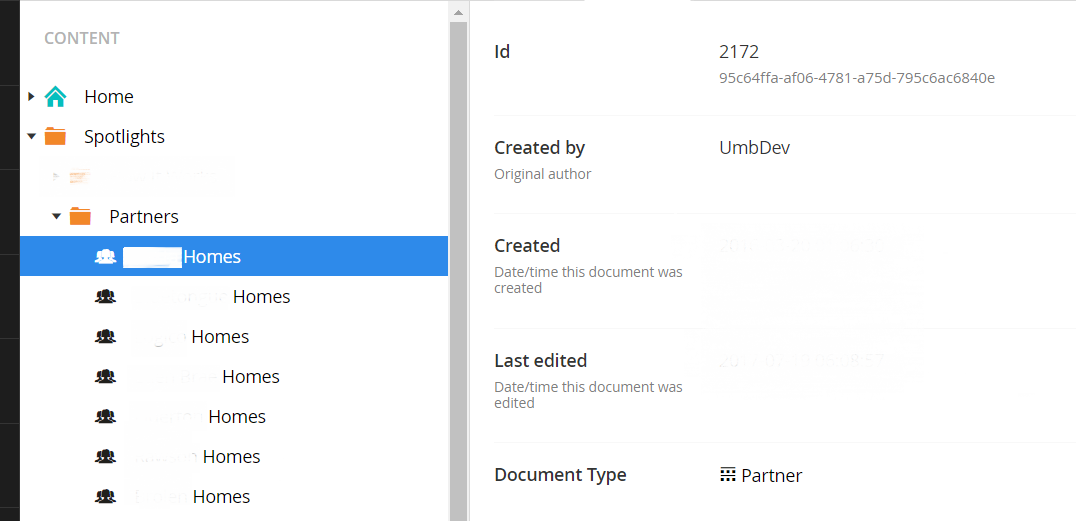Click the teal Home house icon
The height and width of the screenshot is (521, 1076).
pos(55,97)
